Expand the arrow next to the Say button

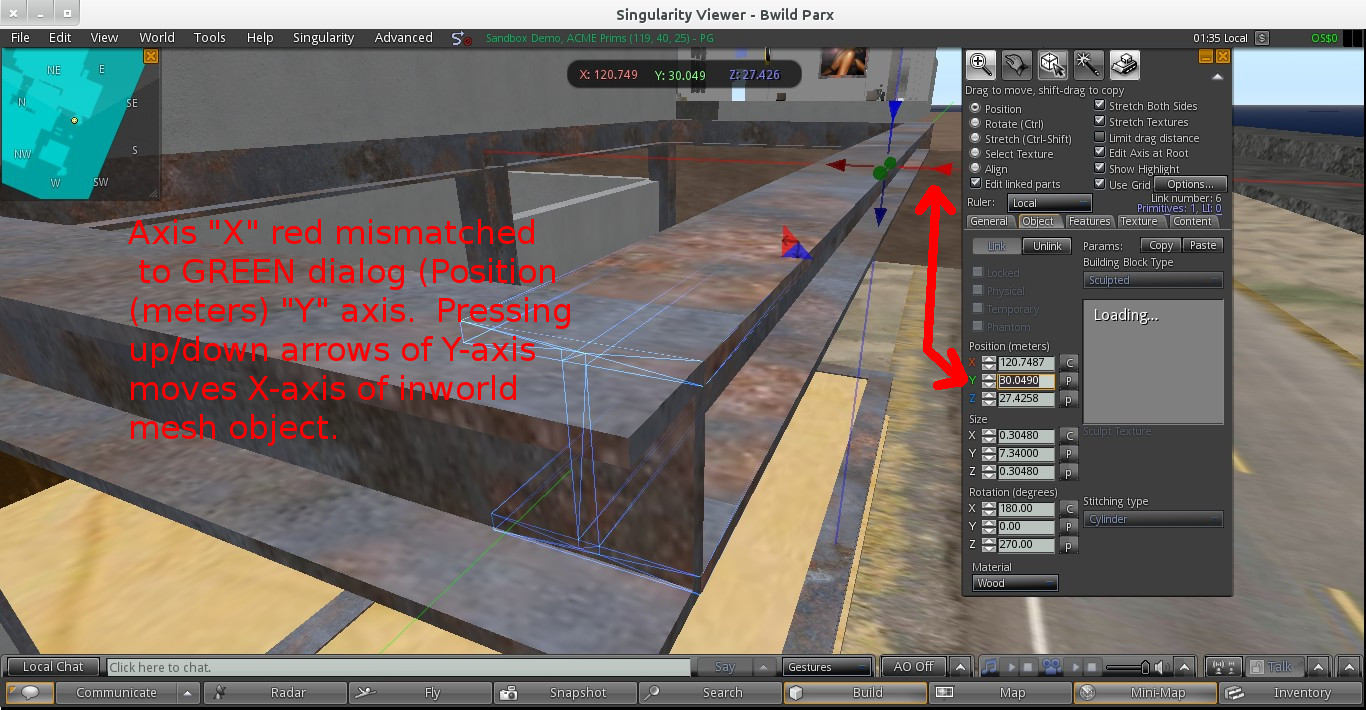765,667
